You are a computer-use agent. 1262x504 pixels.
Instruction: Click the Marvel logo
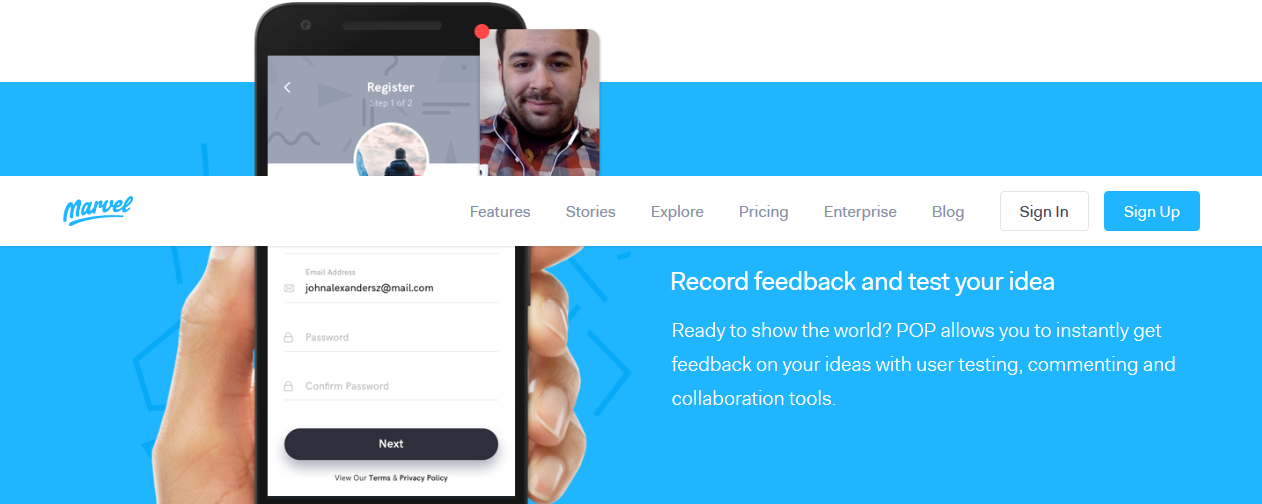point(97,211)
